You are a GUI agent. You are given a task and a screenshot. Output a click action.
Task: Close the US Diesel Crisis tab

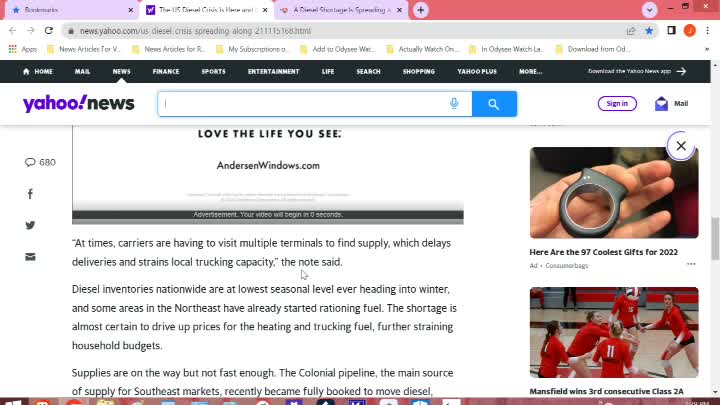click(265, 10)
